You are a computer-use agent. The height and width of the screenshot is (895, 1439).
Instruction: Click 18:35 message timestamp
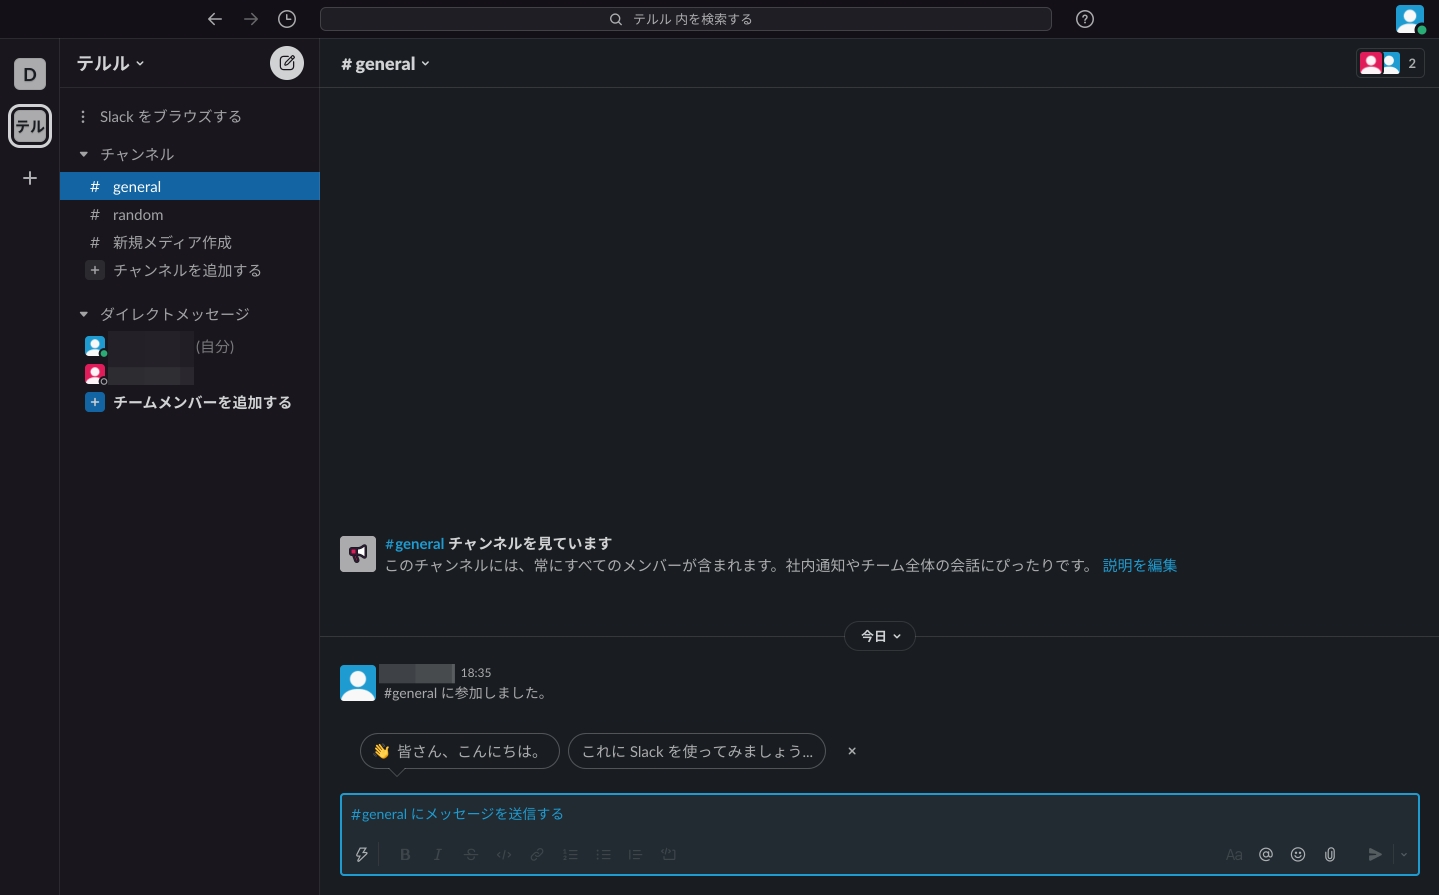476,673
